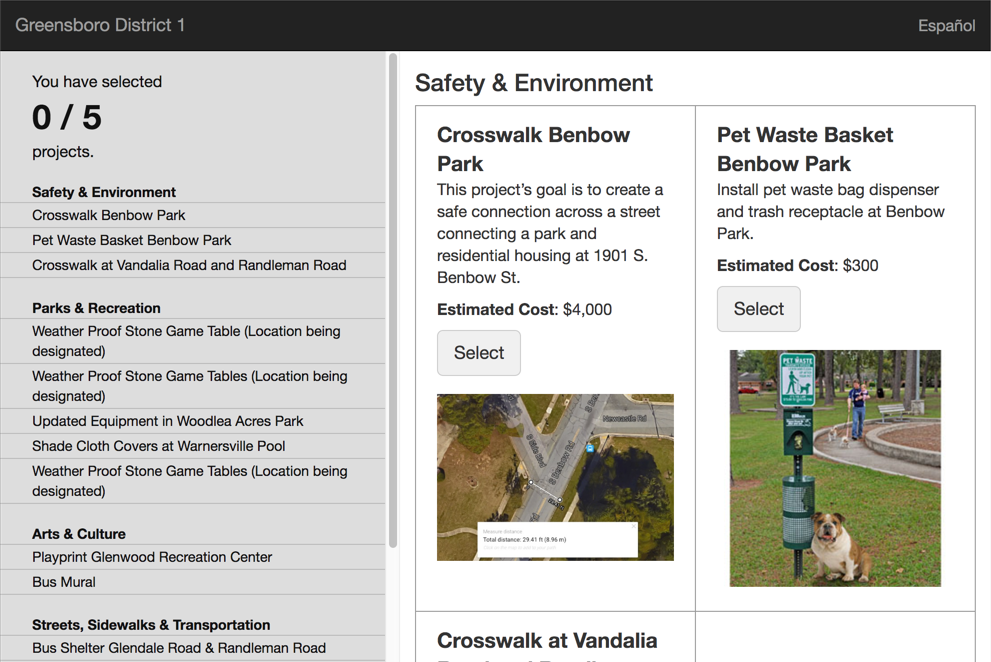Click Streets, Sidewalks & Transportation heading
This screenshot has width=991, height=662.
click(151, 625)
